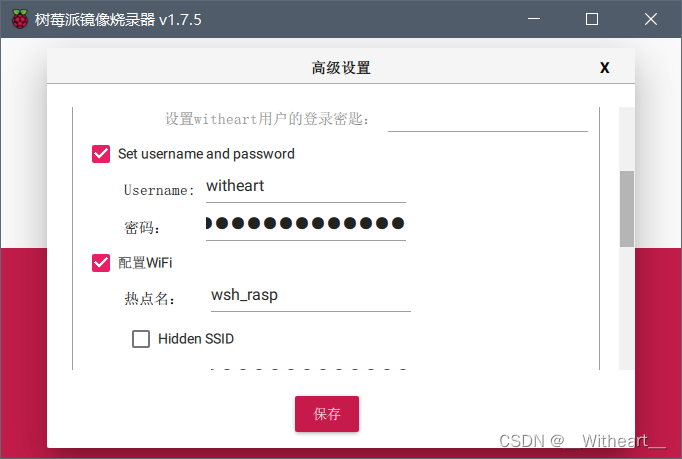Click the 密码 password field

[306, 224]
